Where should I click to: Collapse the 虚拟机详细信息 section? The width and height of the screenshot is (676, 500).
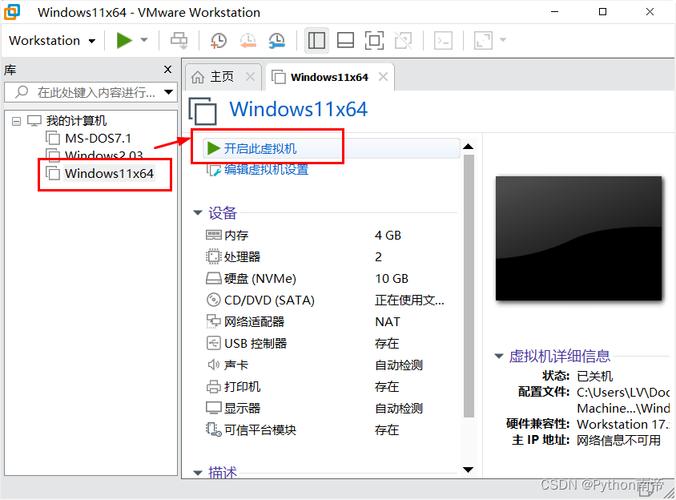click(499, 356)
